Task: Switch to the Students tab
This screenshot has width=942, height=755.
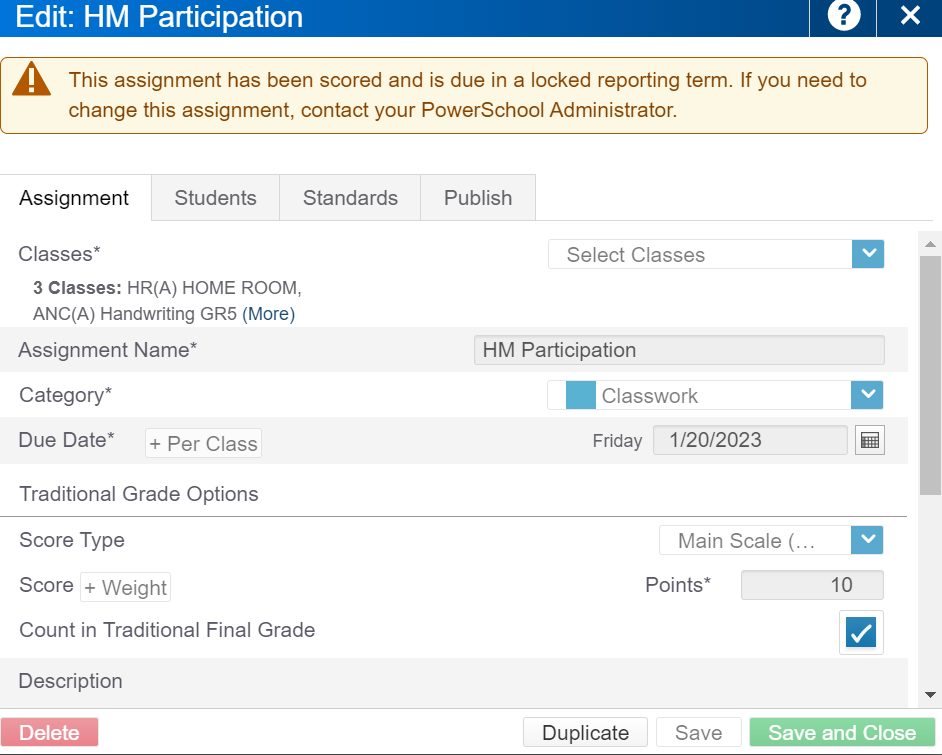Action: 215,198
